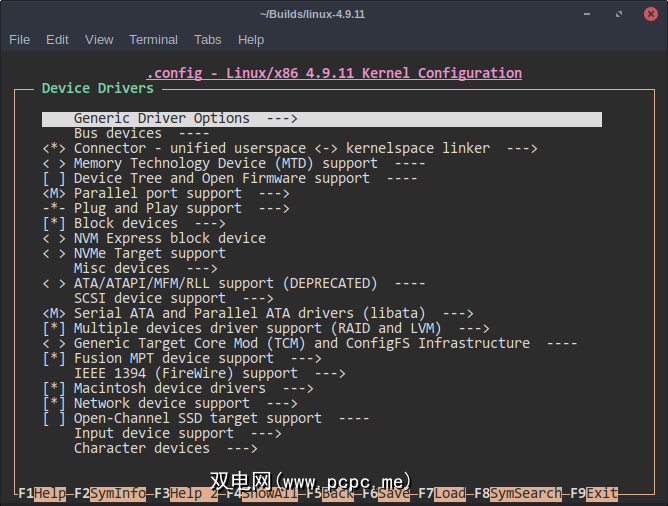Toggle Serial ATA and Parallel ATA drivers state

click(54, 313)
